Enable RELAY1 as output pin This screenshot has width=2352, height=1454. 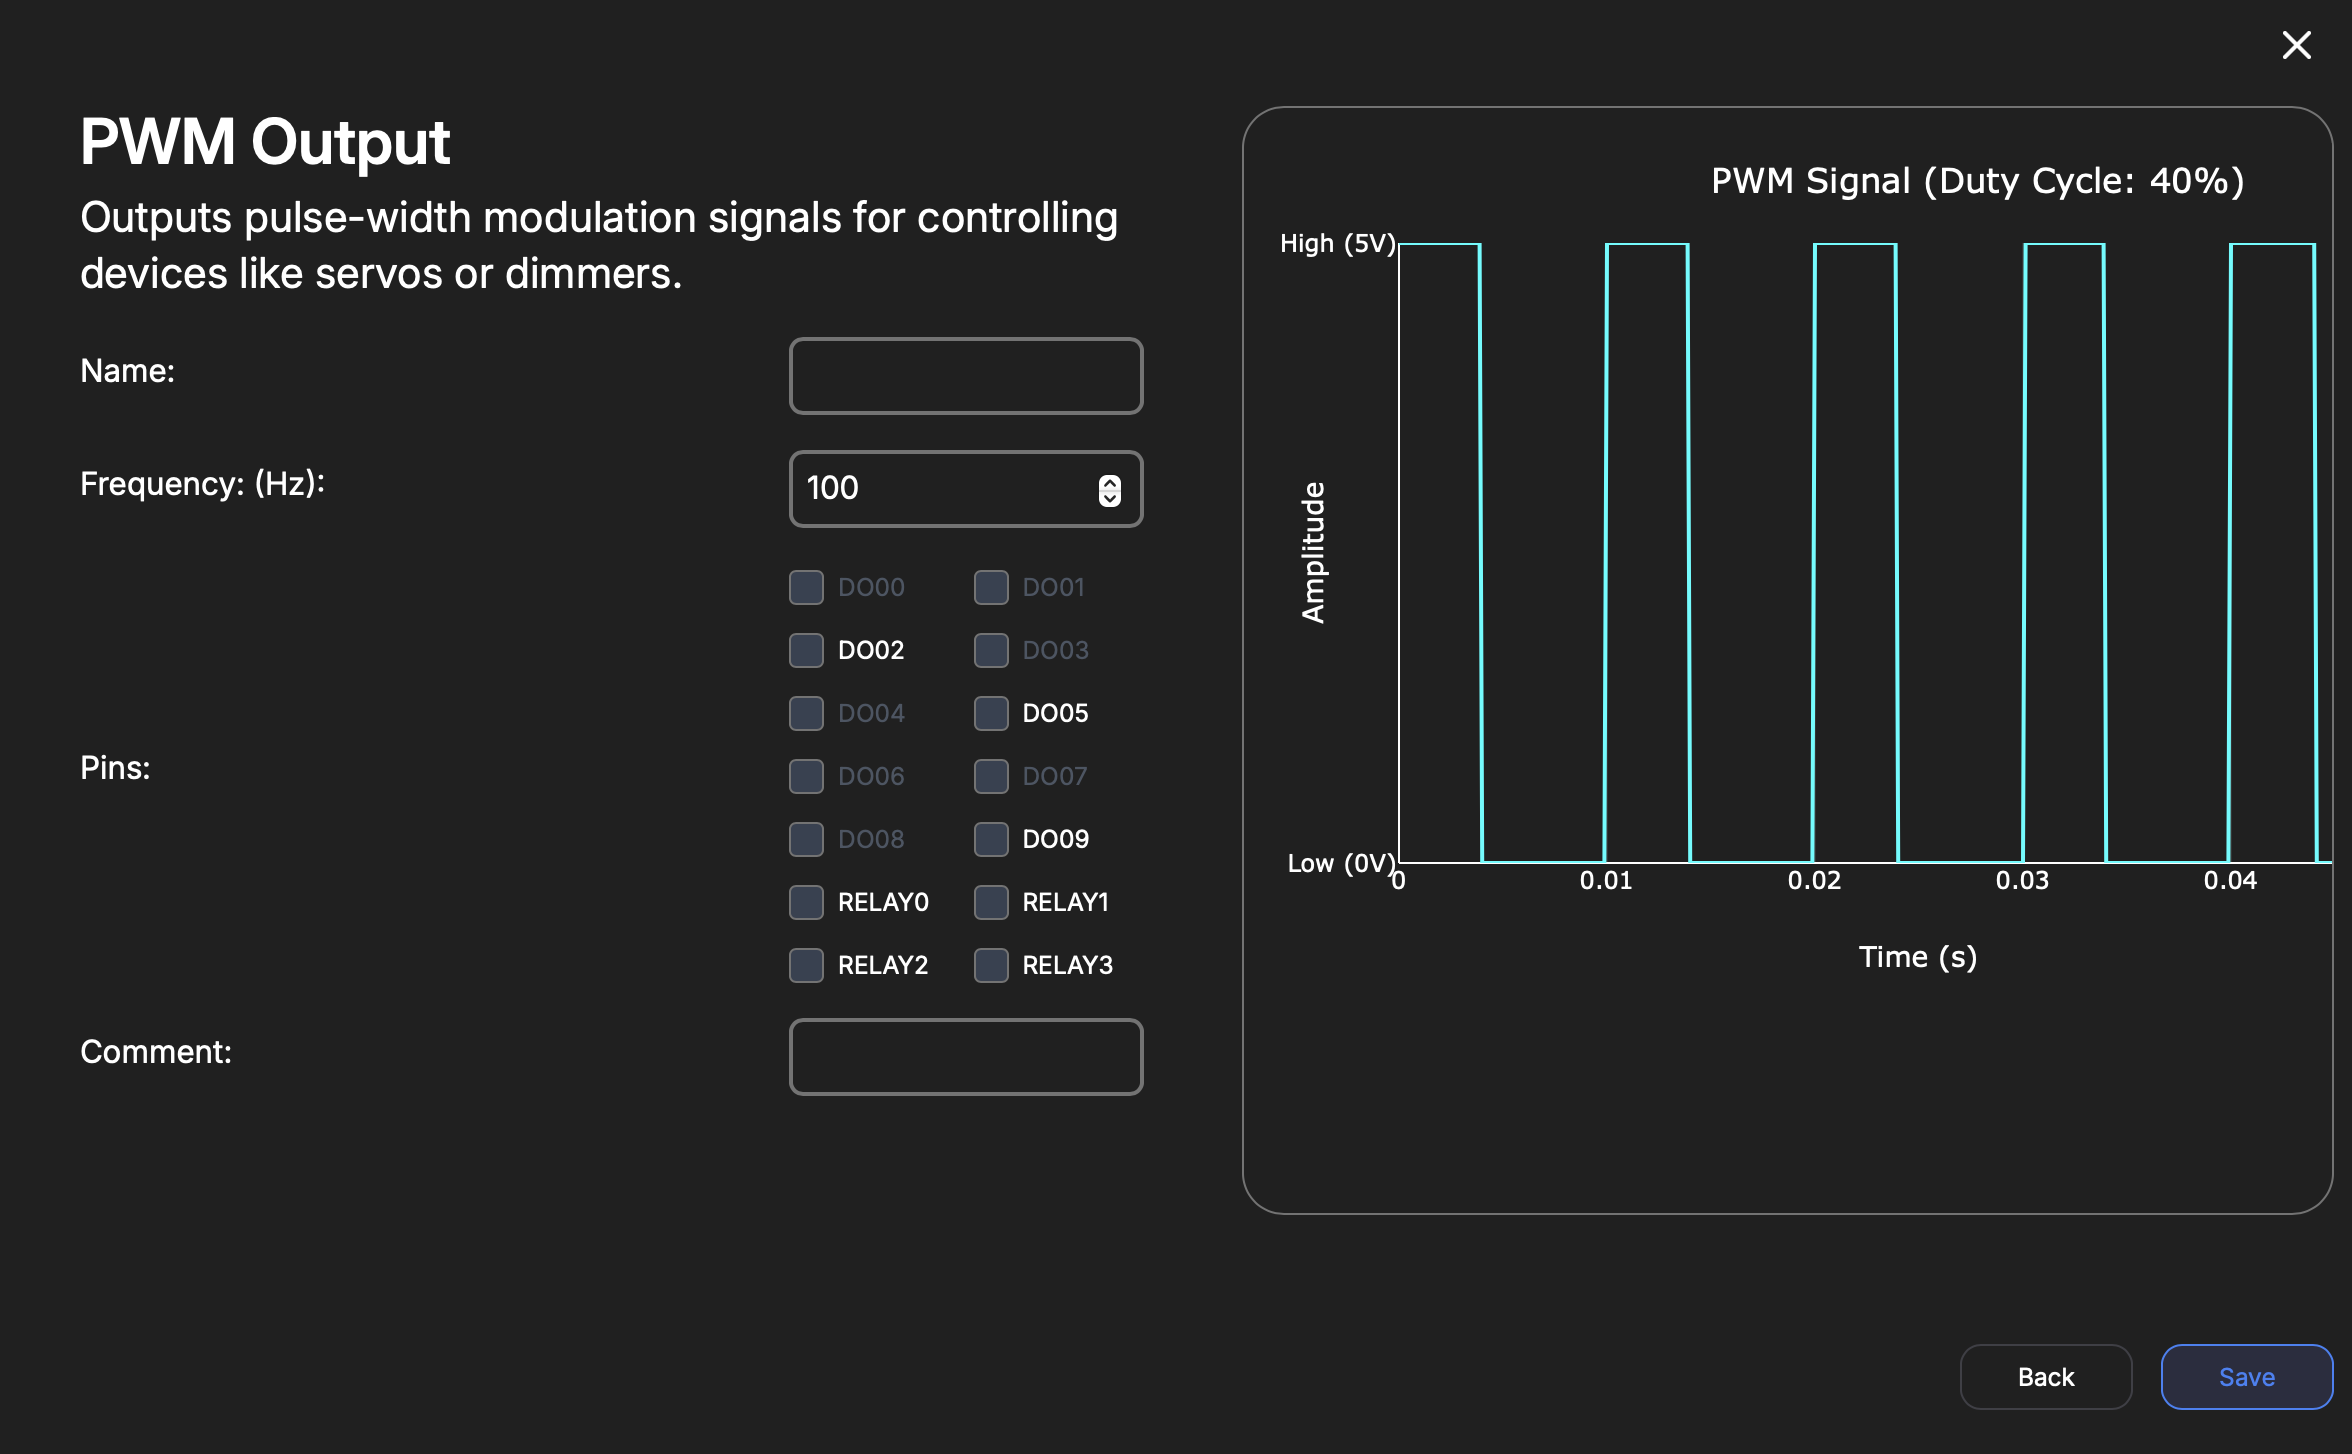click(x=991, y=902)
